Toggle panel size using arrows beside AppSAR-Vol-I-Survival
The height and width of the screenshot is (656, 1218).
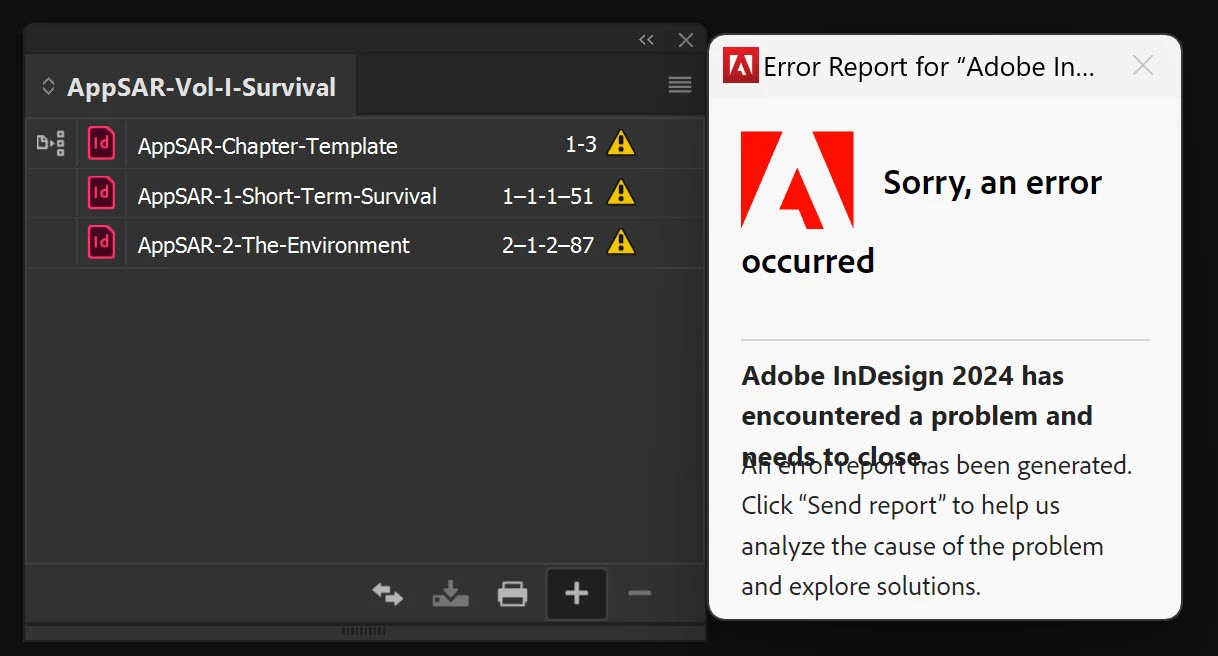48,87
